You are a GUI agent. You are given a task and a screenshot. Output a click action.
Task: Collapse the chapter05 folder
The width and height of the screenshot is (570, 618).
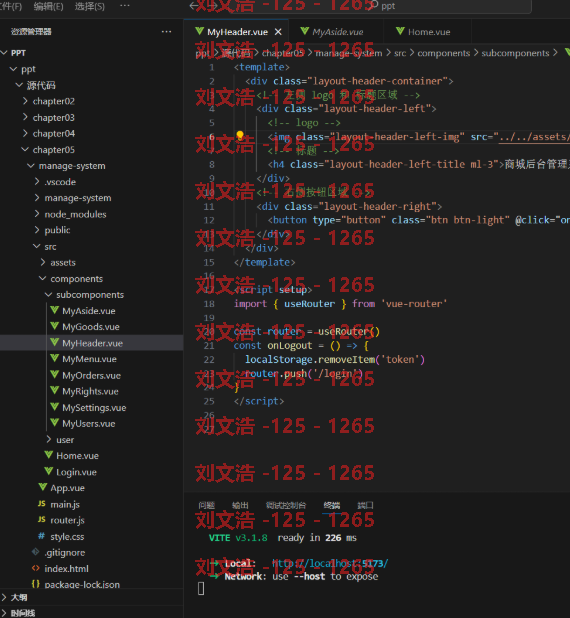(x=25, y=150)
